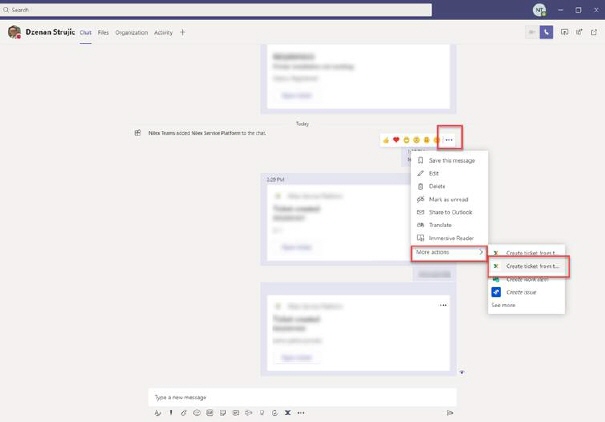Click See more in actions submenu

[503, 305]
